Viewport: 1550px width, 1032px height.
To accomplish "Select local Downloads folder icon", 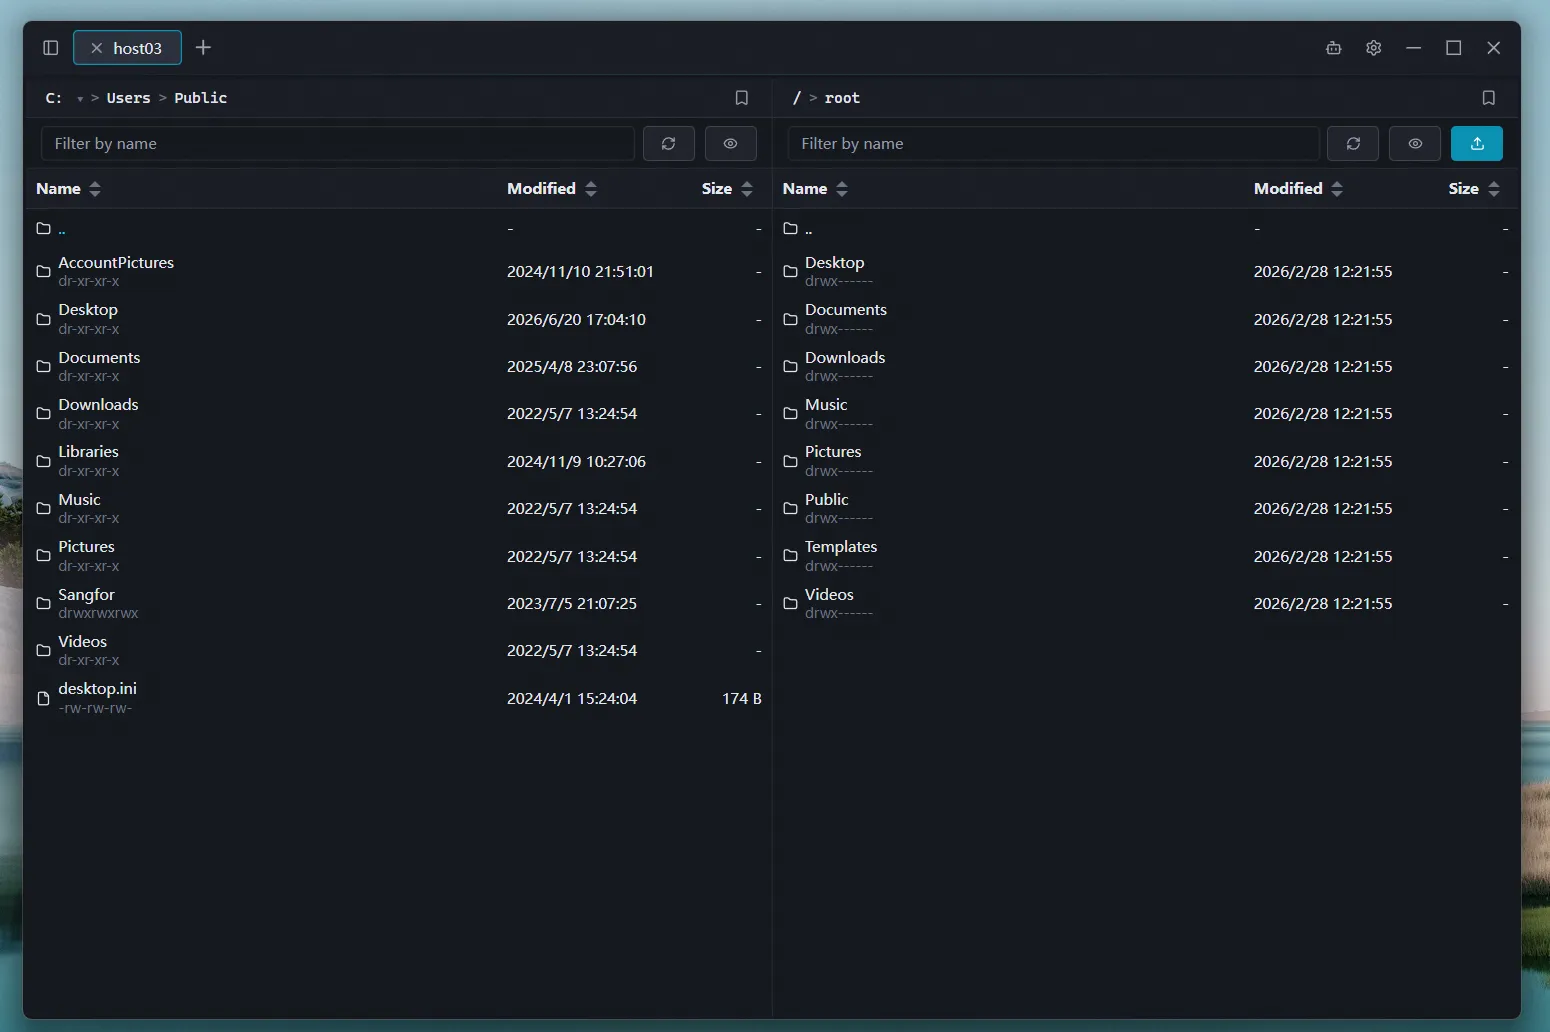I will 43,413.
